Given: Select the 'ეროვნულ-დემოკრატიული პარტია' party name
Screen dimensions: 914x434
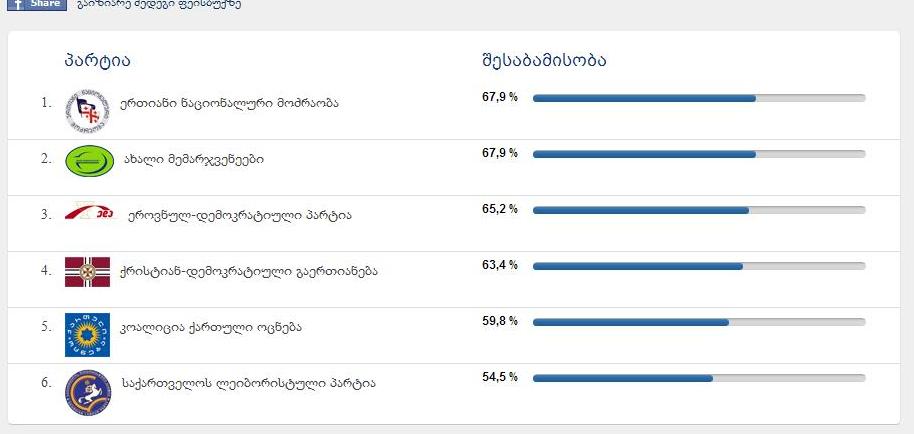Looking at the screenshot, I should pyautogui.click(x=240, y=214).
